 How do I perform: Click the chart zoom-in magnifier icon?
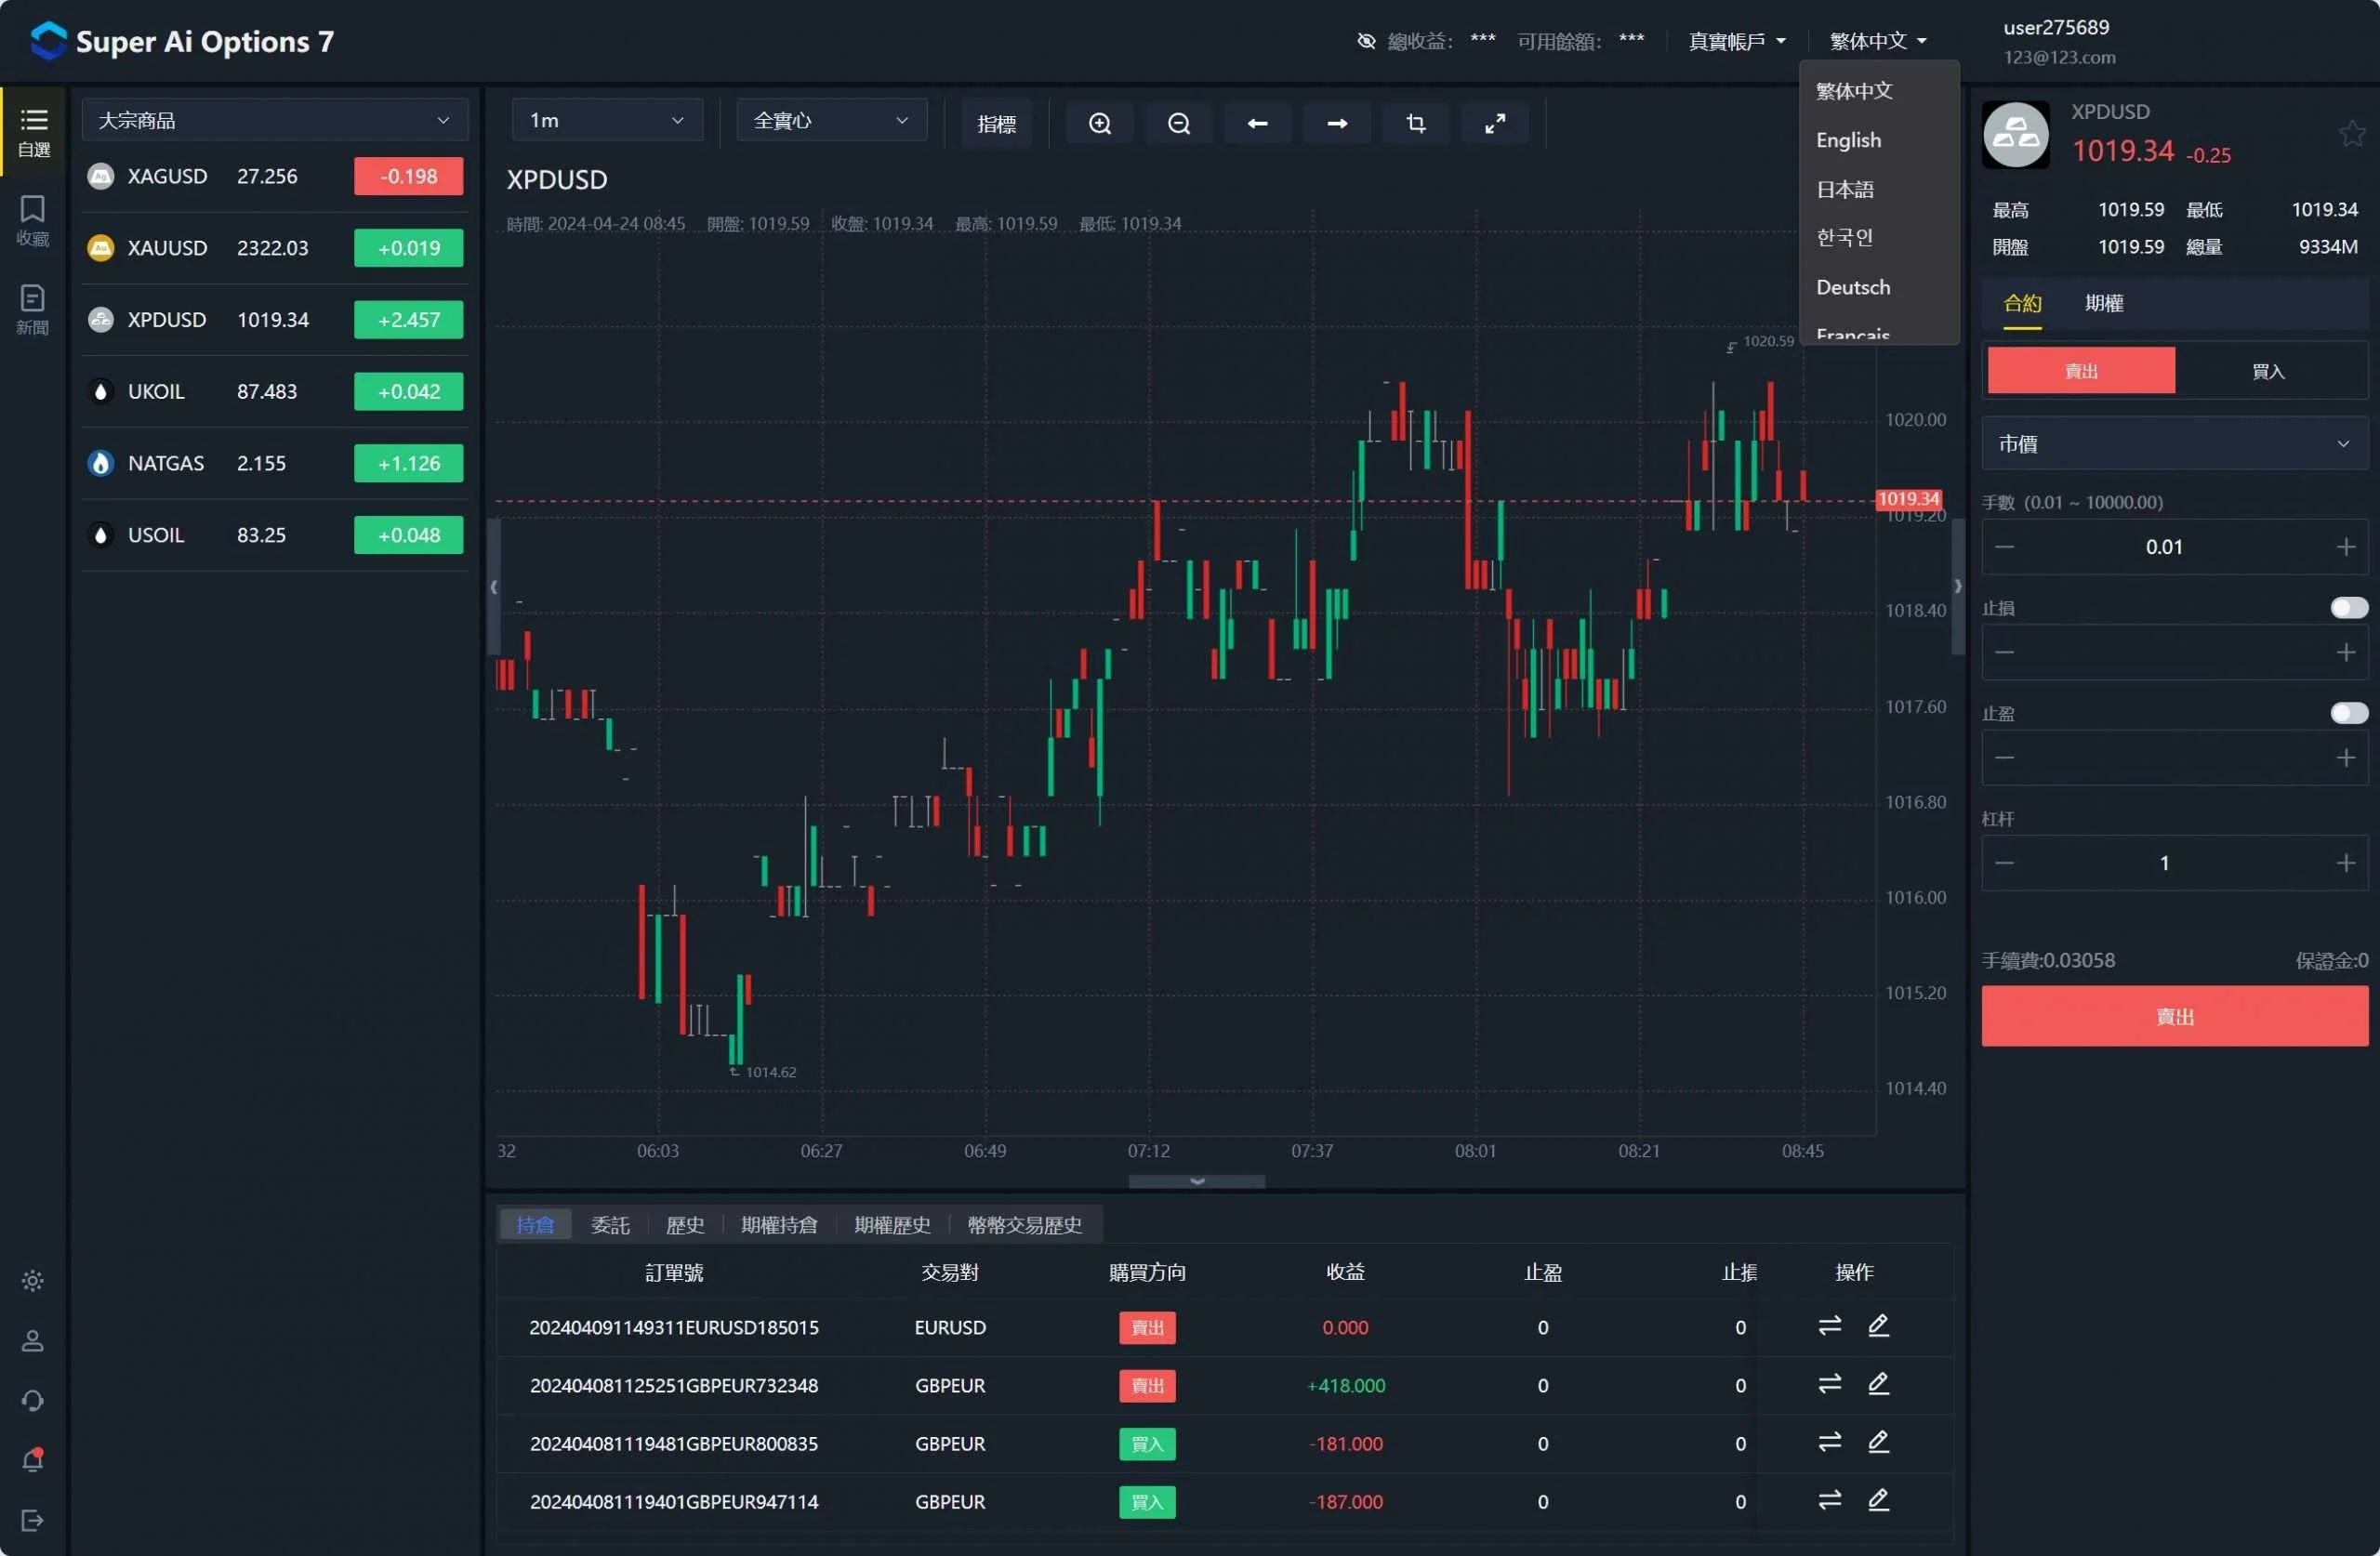coord(1099,123)
